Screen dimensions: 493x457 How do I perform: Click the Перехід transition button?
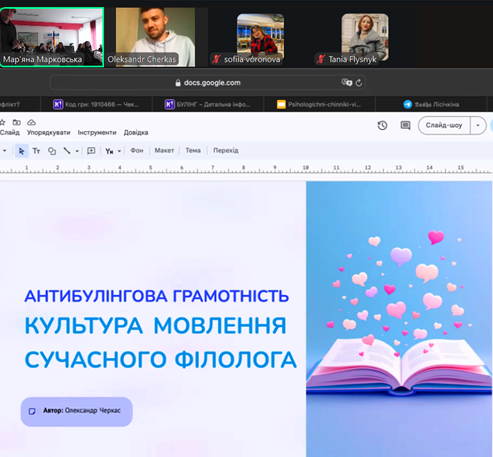(226, 151)
